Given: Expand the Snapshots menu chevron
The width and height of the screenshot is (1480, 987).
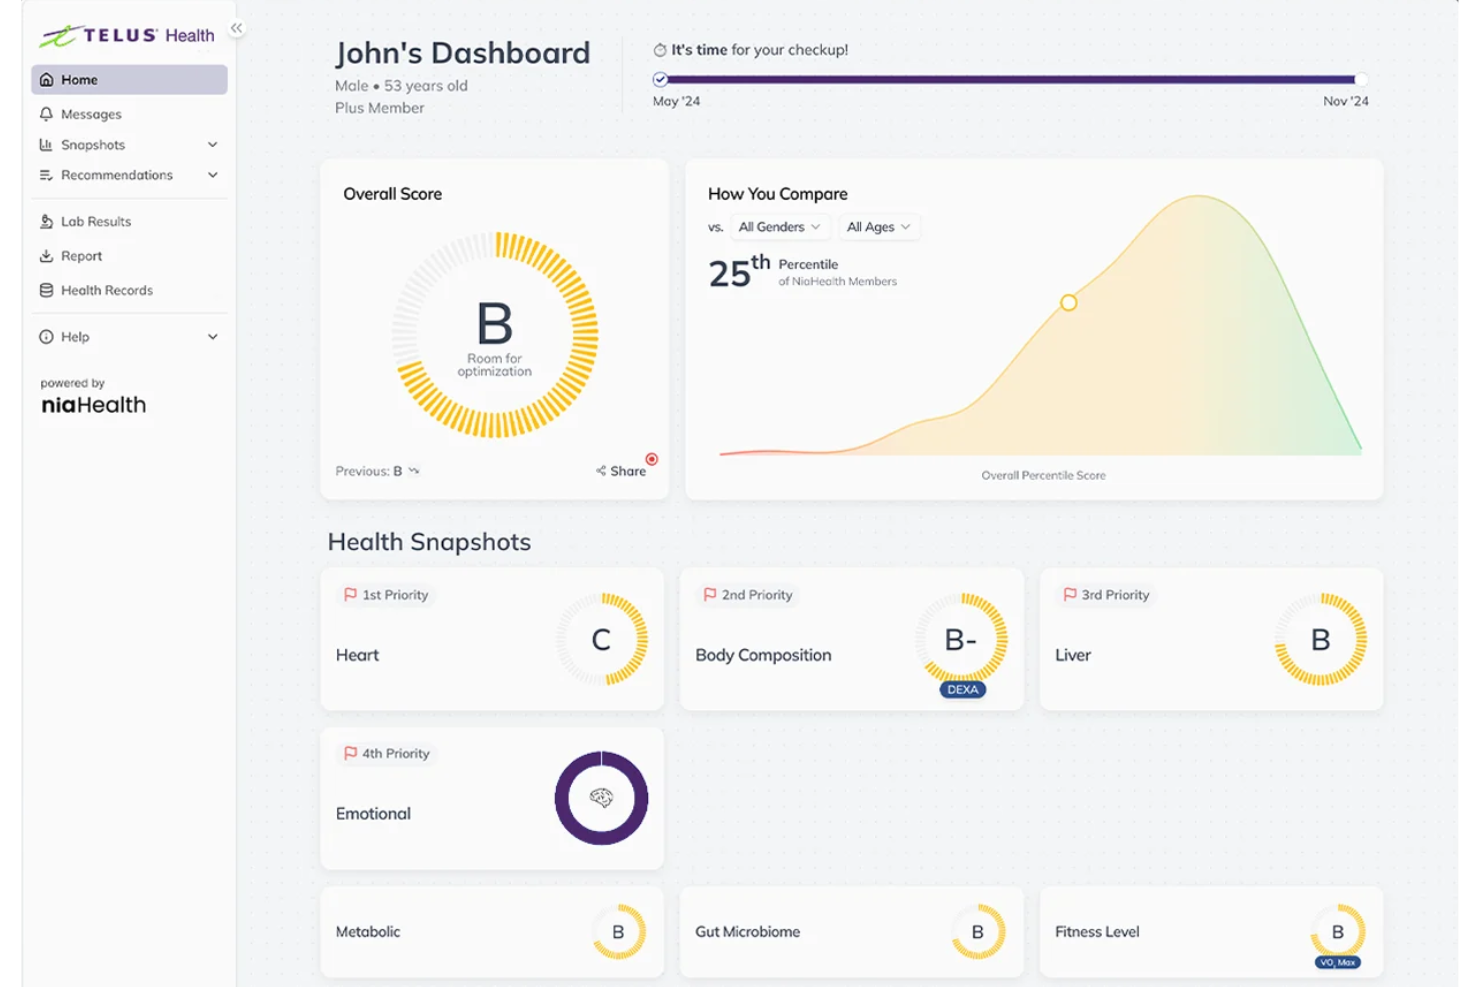Looking at the screenshot, I should (213, 145).
